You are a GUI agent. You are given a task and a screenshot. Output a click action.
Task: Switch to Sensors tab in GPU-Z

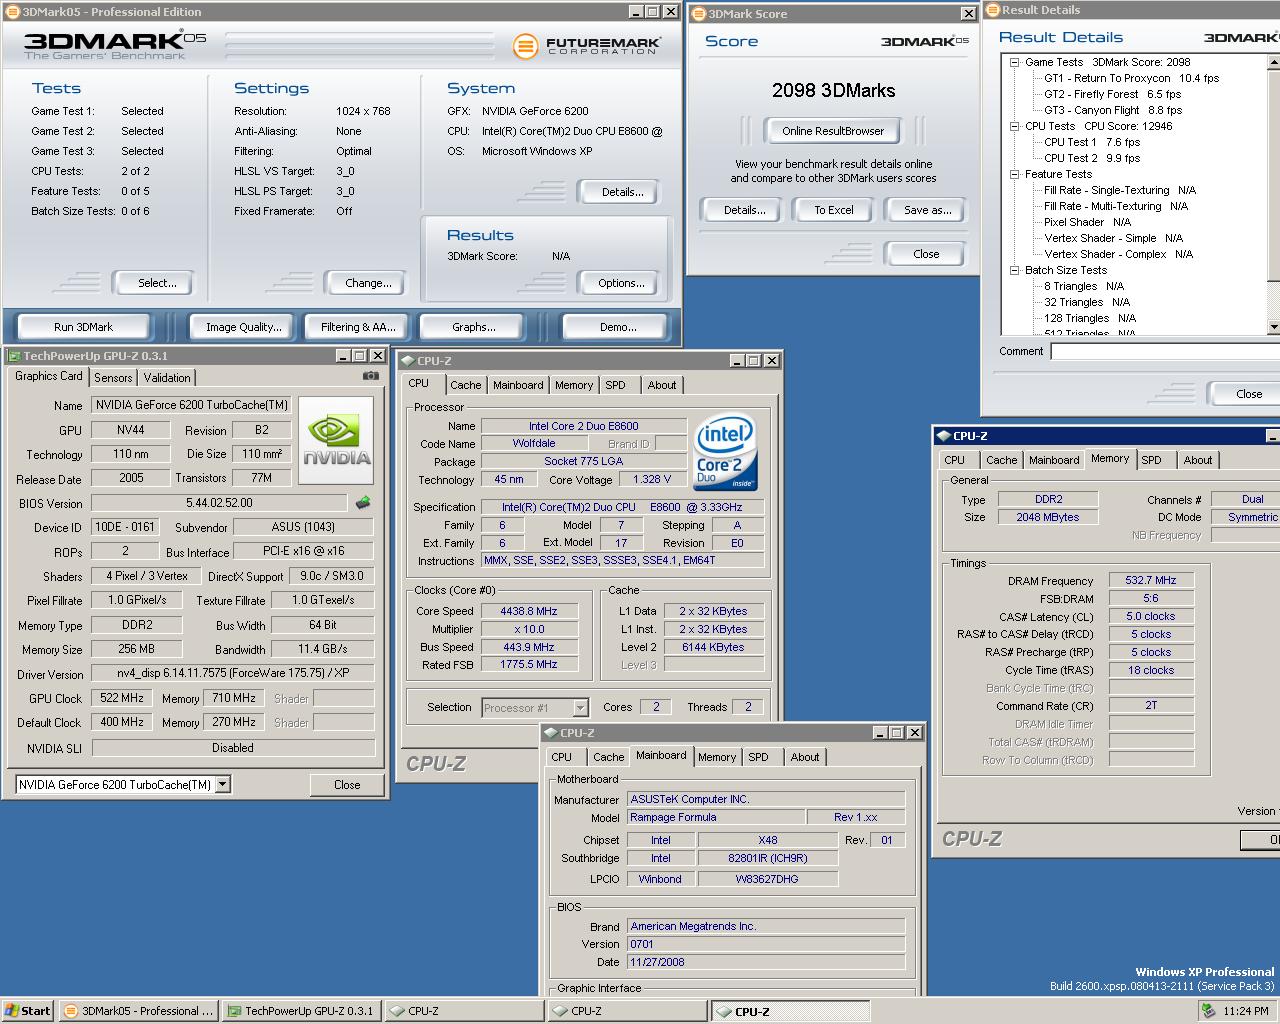tap(113, 378)
